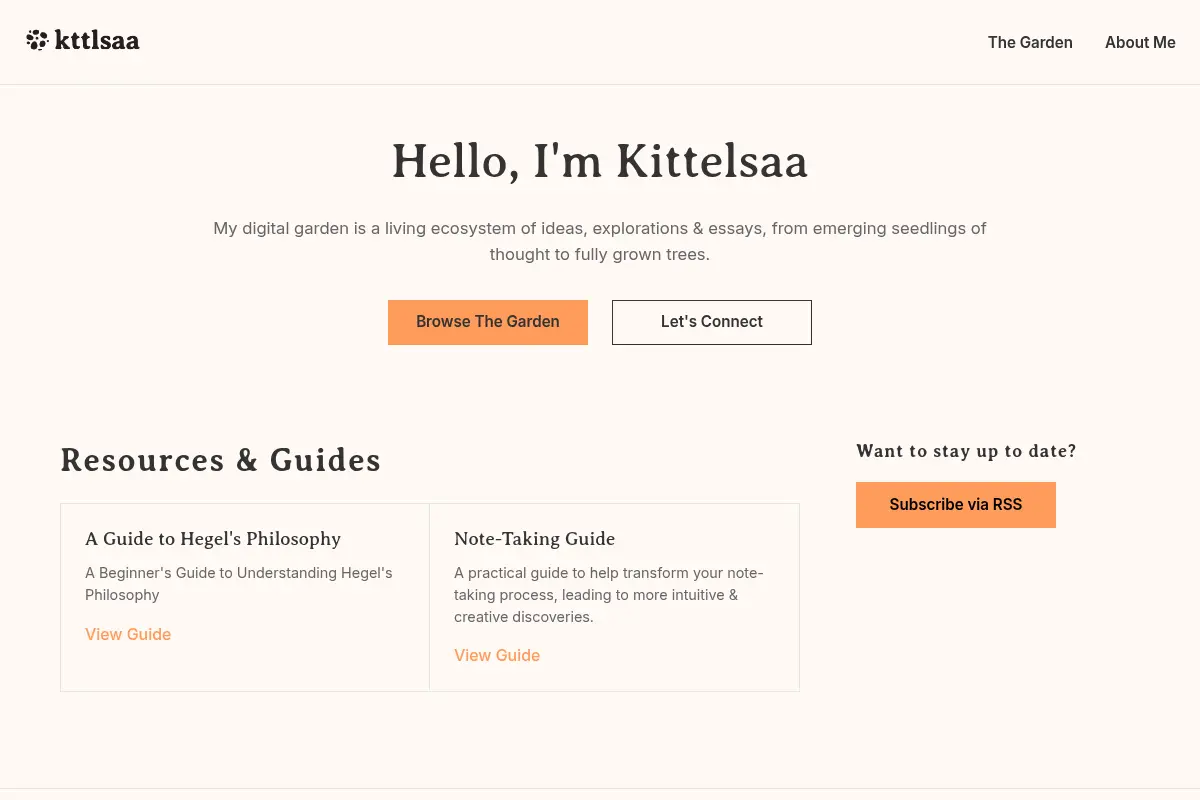
Task: Open the kttlsaa home wordmark
Action: (97, 41)
